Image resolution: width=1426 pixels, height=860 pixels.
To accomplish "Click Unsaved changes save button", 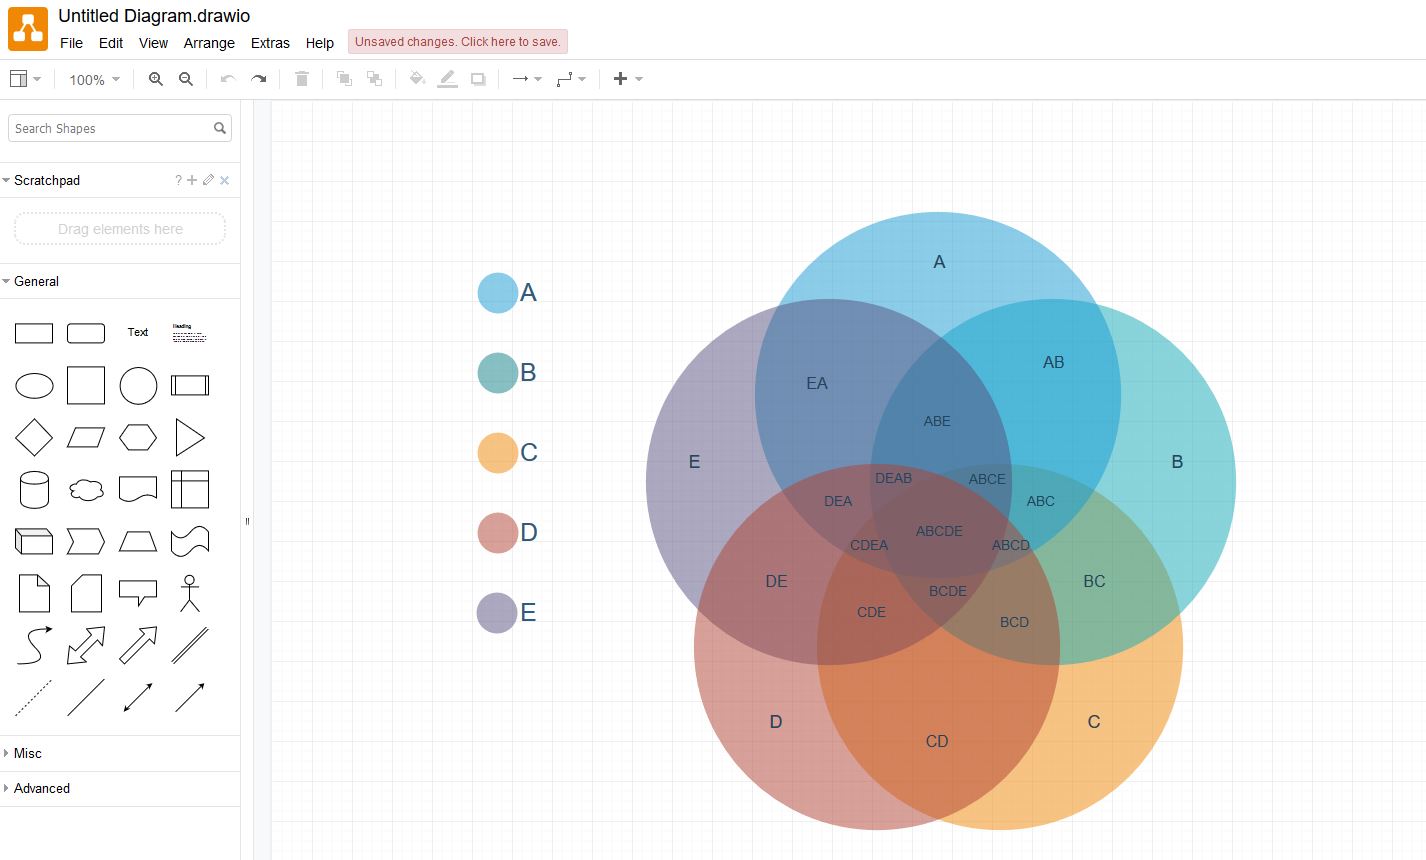I will click(458, 42).
